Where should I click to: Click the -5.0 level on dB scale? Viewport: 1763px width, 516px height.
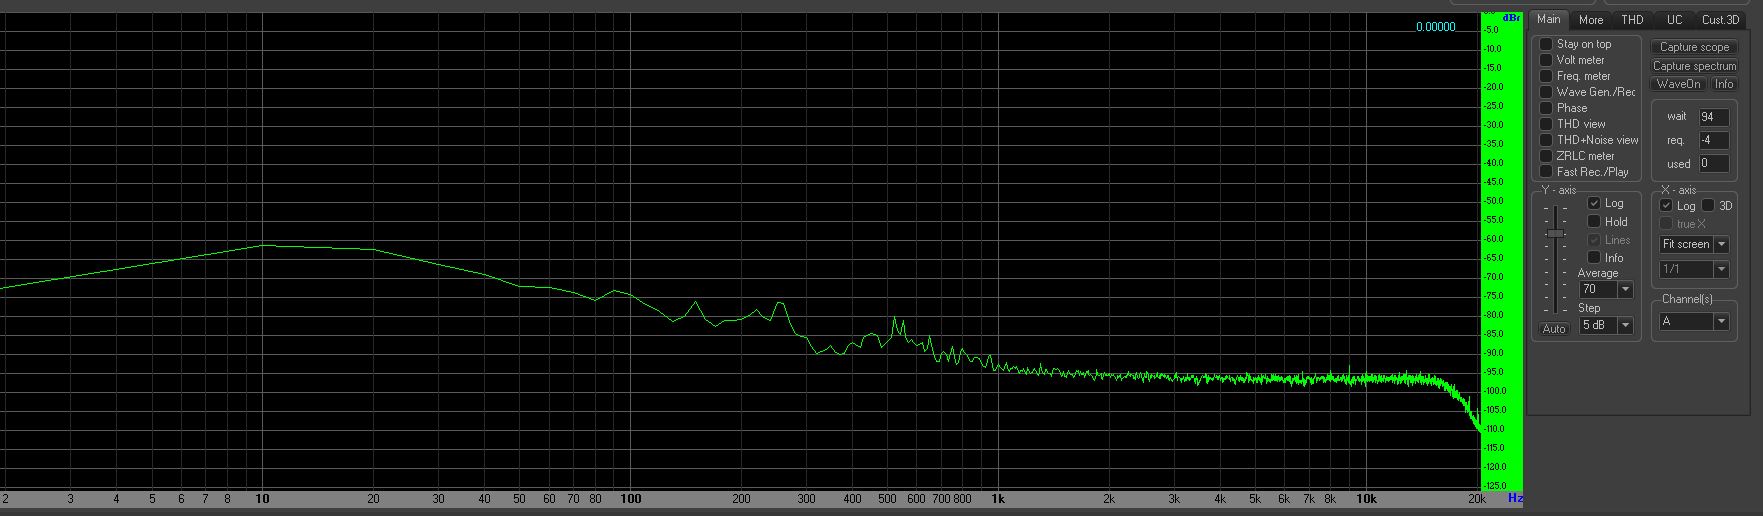(1492, 30)
